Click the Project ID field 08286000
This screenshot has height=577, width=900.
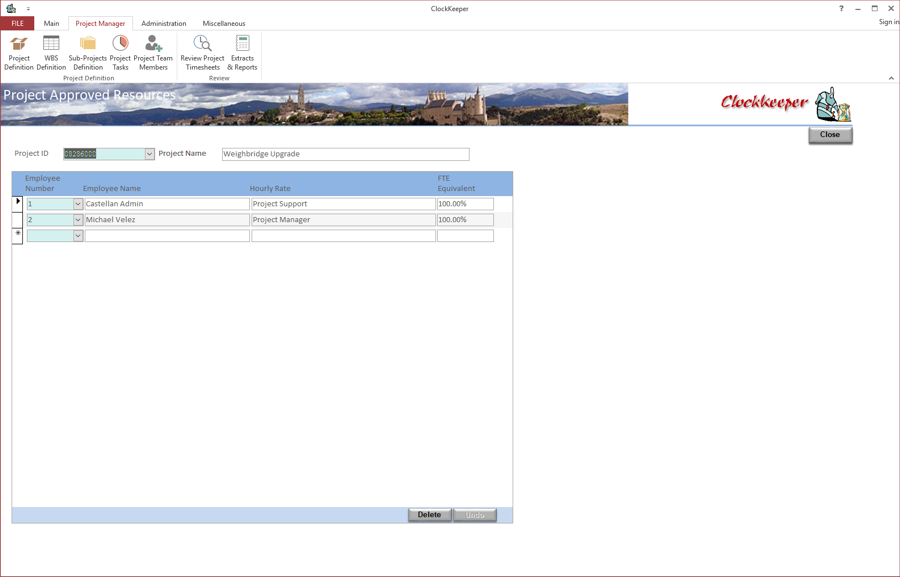104,154
